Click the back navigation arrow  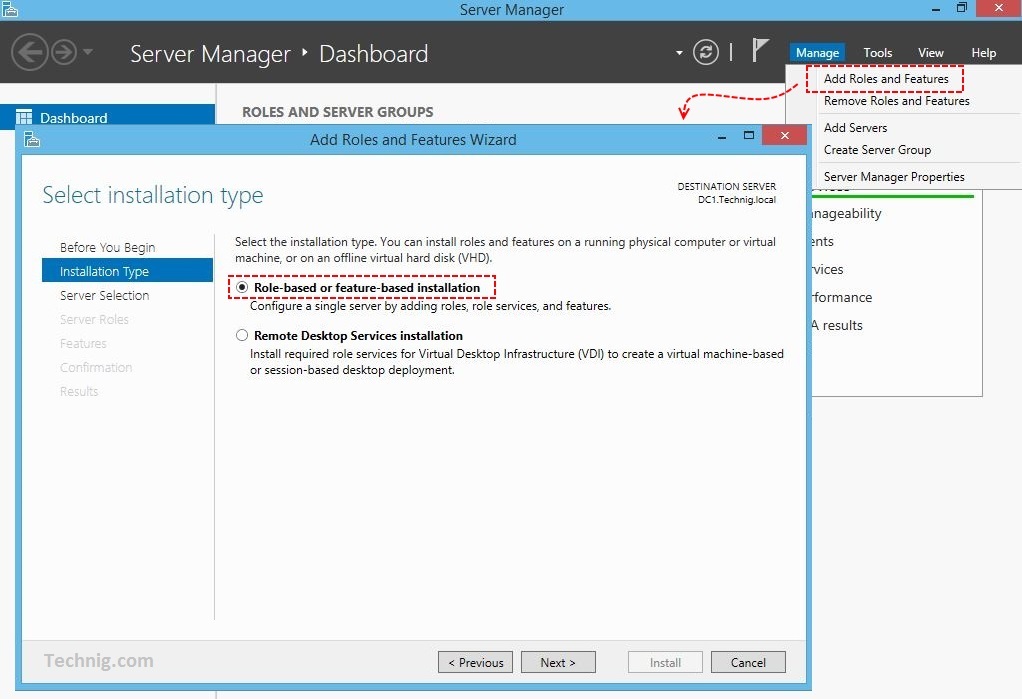click(x=30, y=52)
